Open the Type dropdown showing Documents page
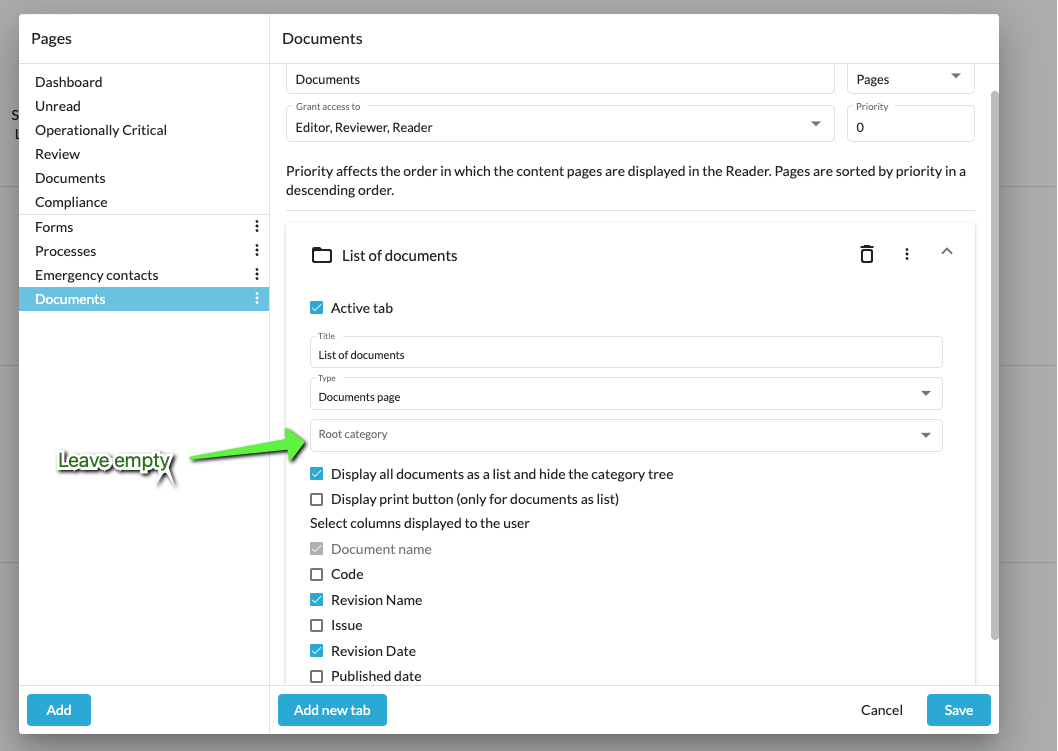1058x751 pixels. pyautogui.click(x=626, y=394)
